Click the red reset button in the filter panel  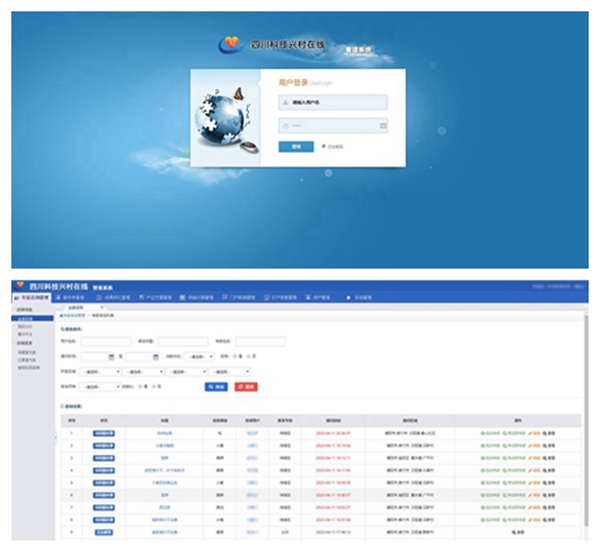(247, 386)
